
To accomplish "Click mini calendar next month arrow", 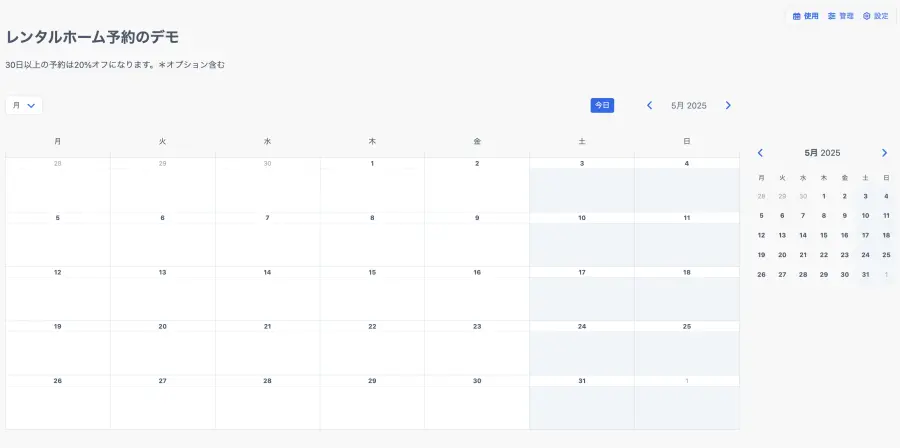I will [x=884, y=153].
